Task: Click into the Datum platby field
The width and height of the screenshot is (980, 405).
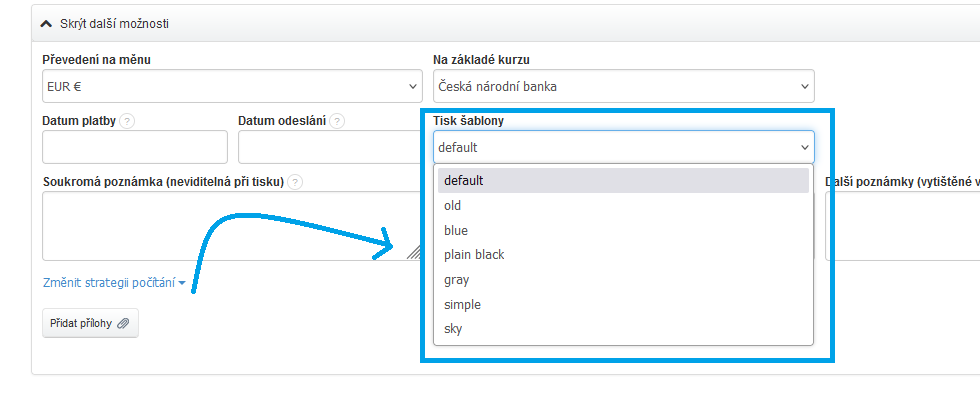Action: pyautogui.click(x=135, y=147)
